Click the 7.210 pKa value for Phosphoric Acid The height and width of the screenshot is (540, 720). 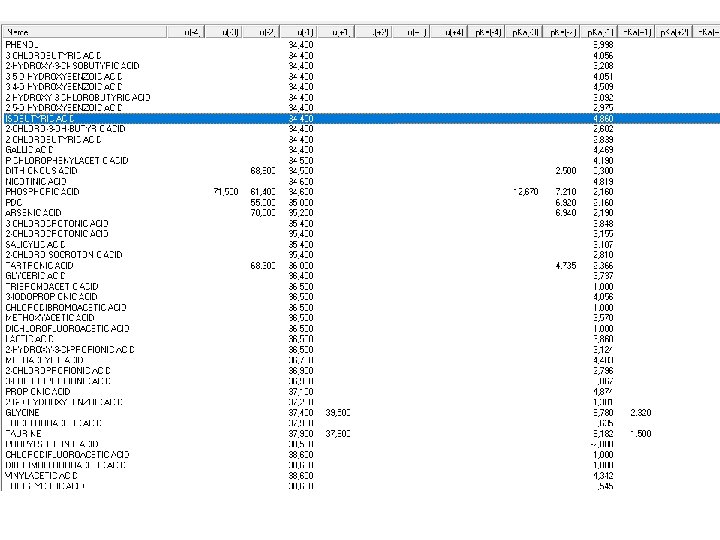coord(566,192)
